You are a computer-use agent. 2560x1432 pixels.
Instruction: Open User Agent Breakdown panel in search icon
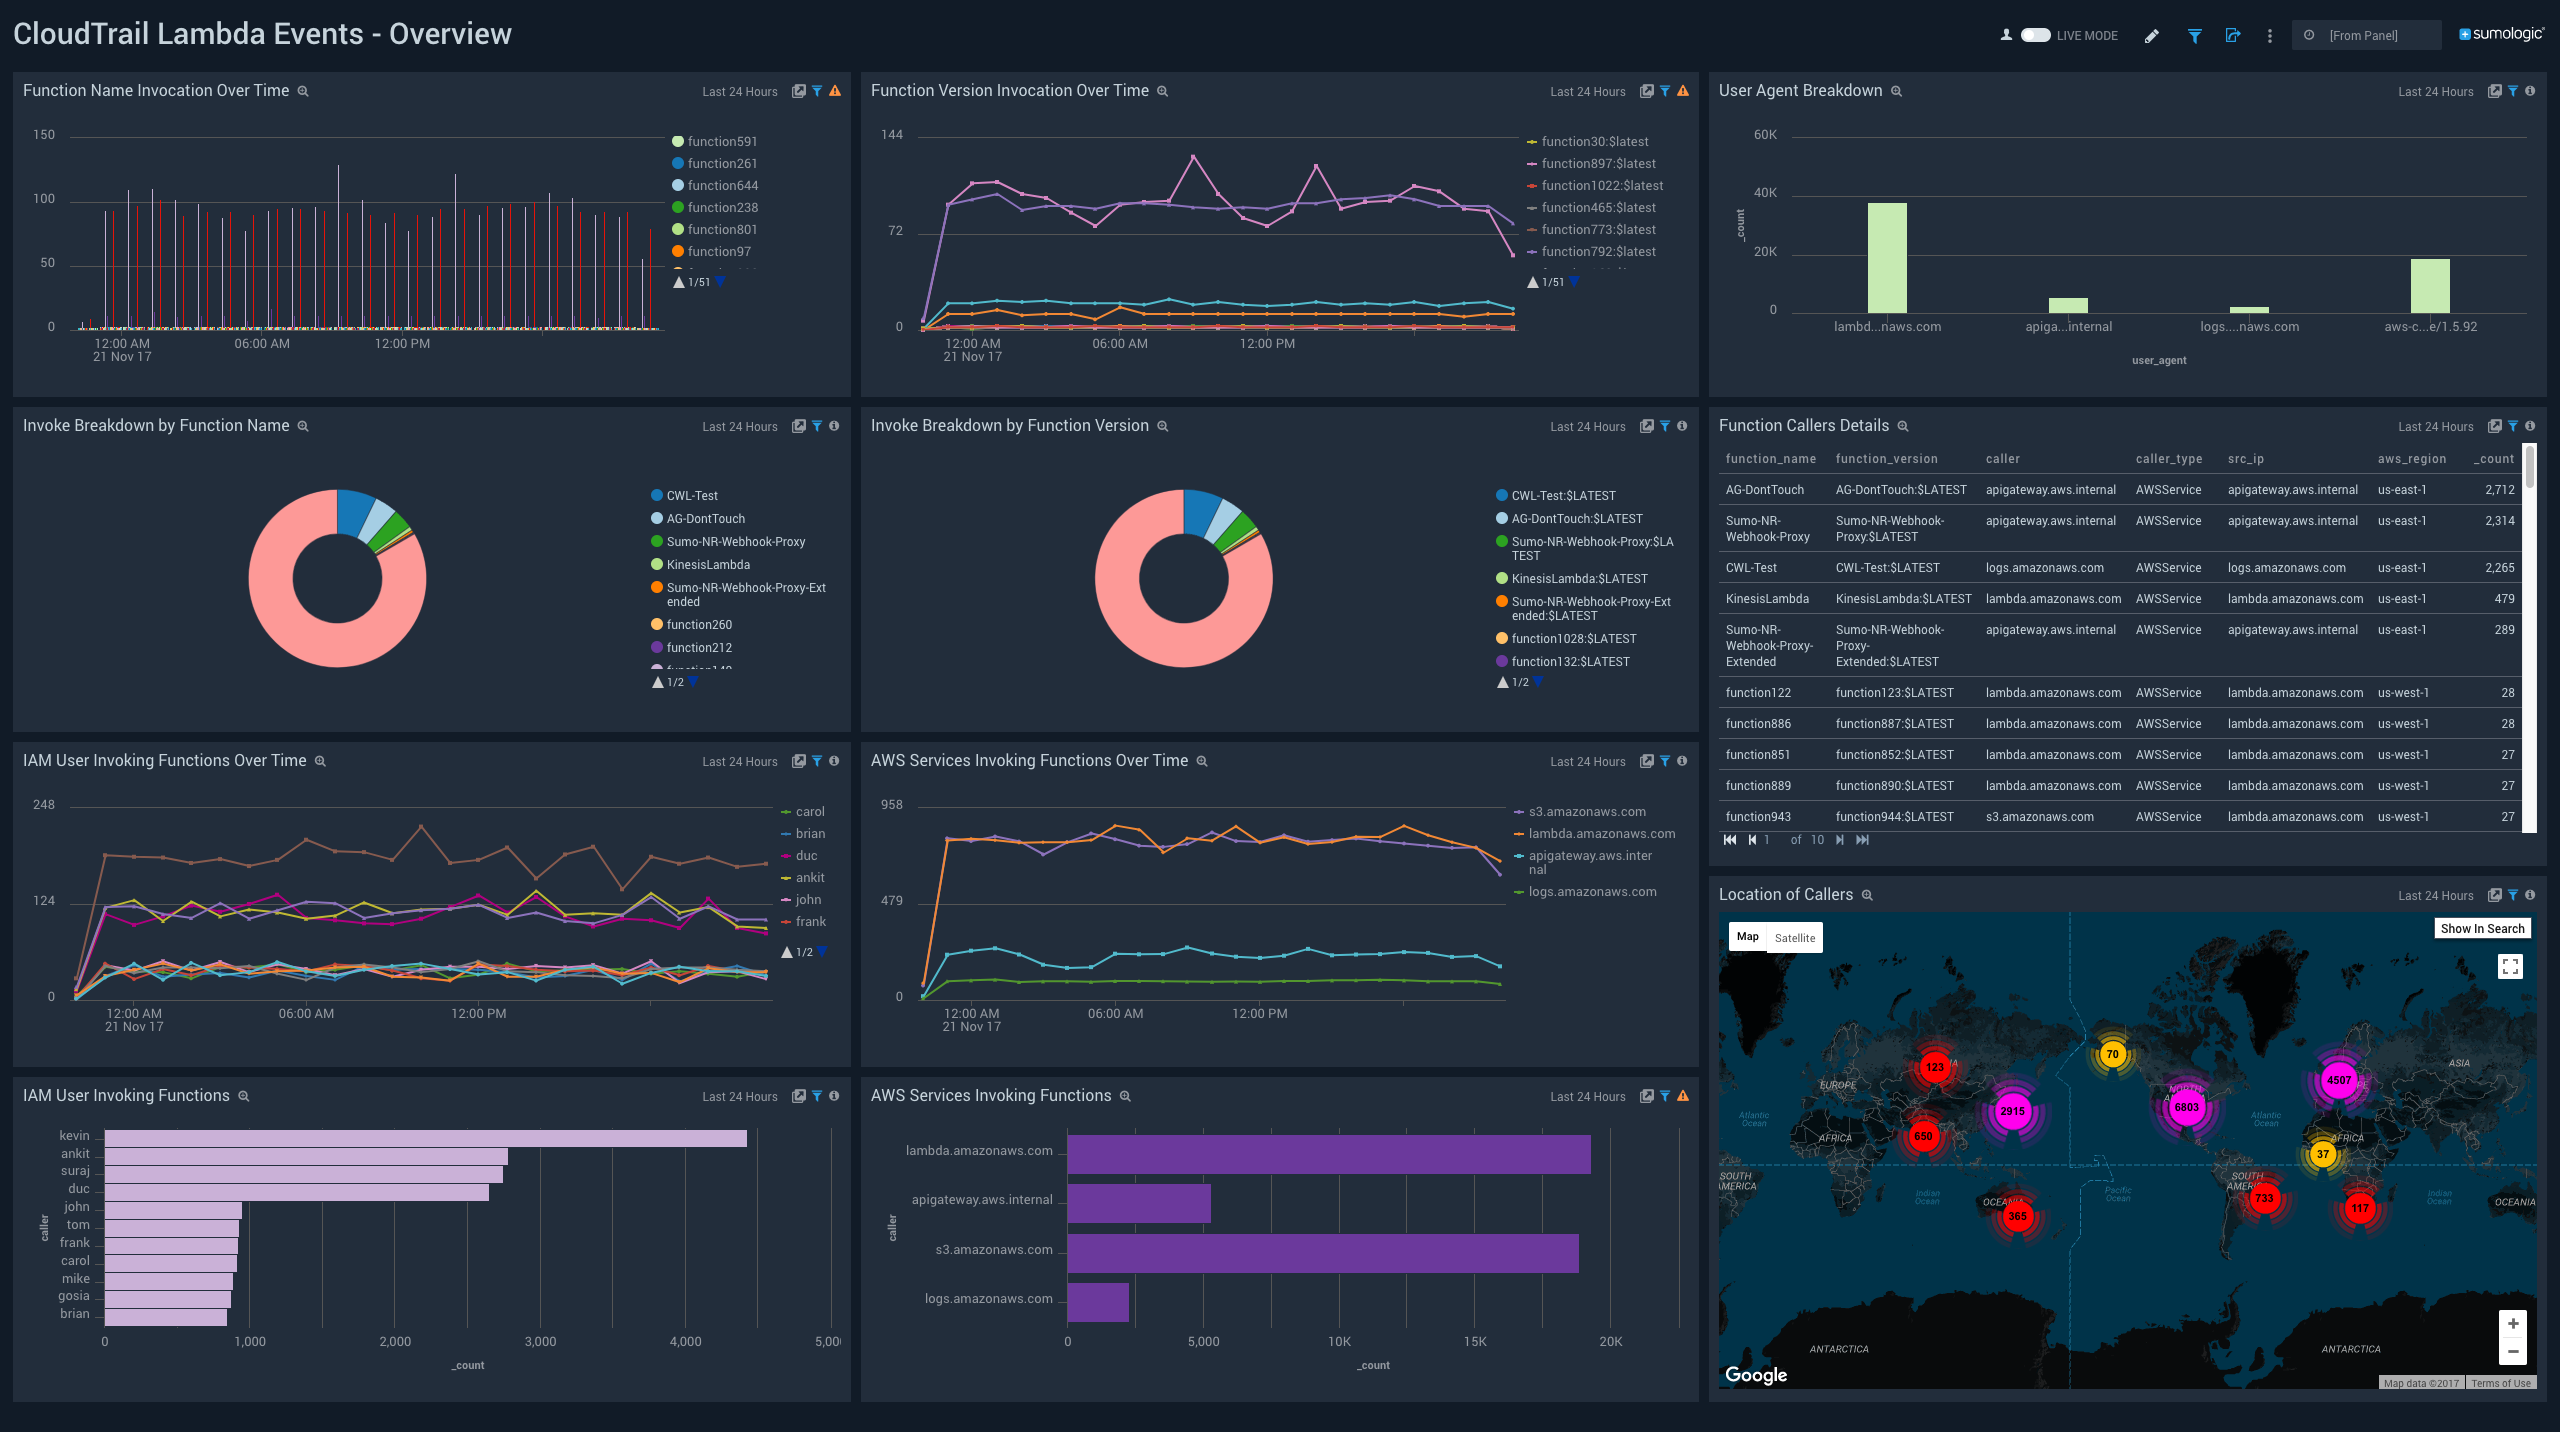coord(2495,91)
